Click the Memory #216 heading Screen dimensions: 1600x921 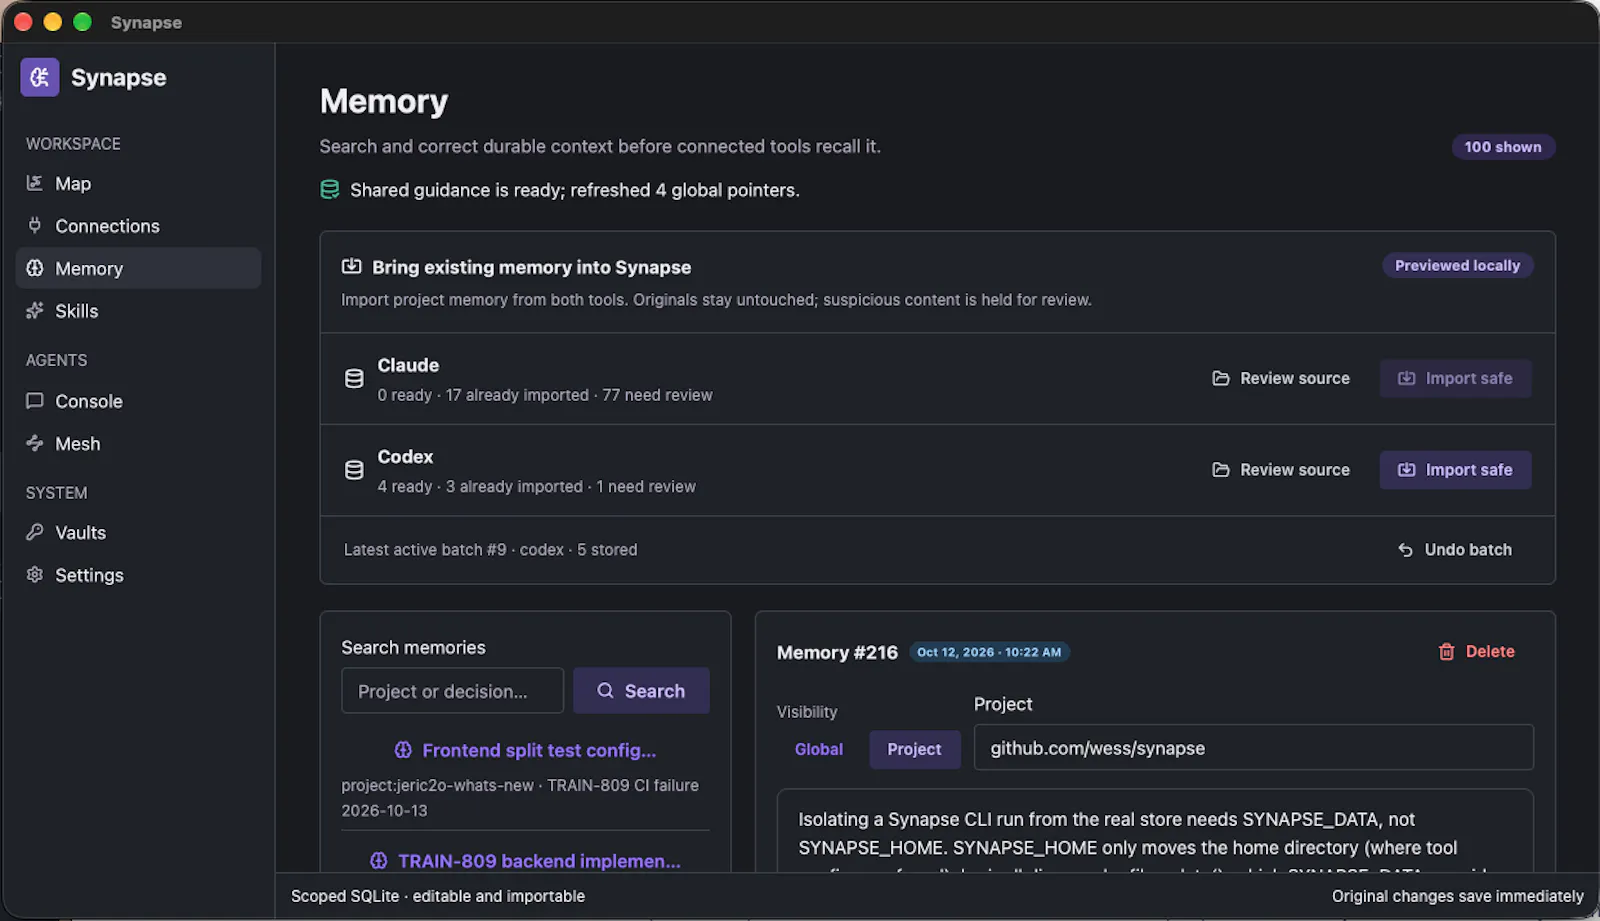837,652
